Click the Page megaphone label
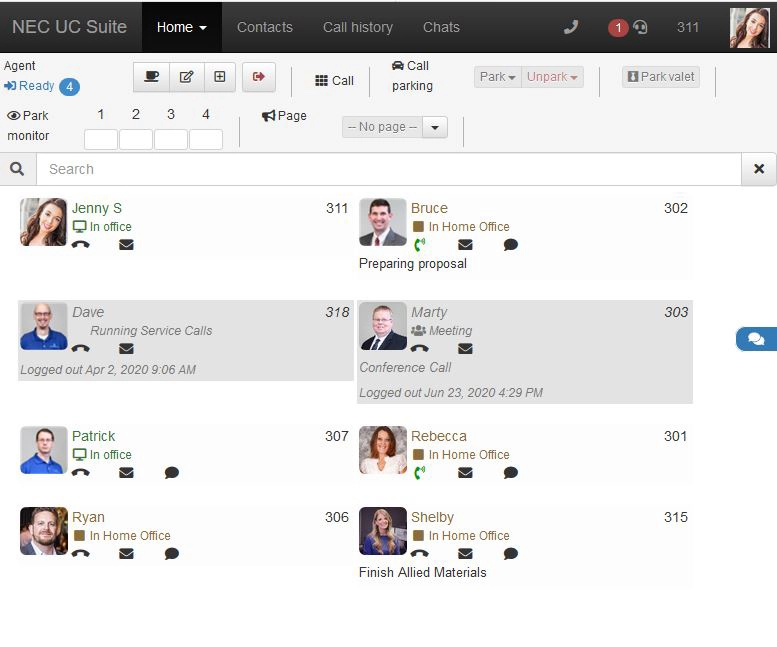This screenshot has height=647, width=777. [x=284, y=116]
